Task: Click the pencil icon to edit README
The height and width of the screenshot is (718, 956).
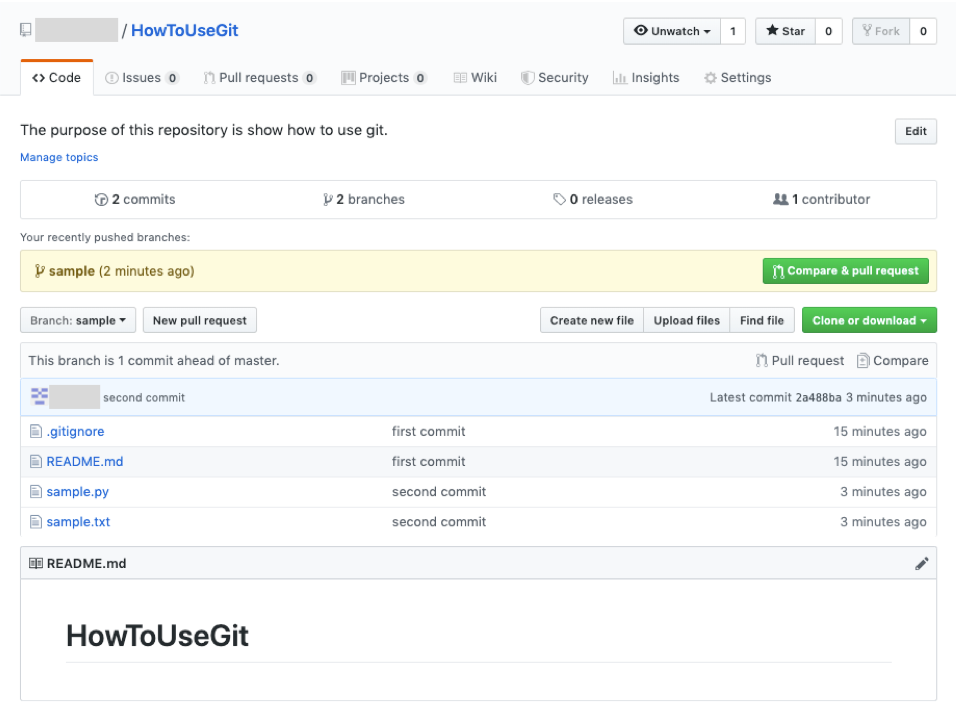Action: [x=921, y=564]
